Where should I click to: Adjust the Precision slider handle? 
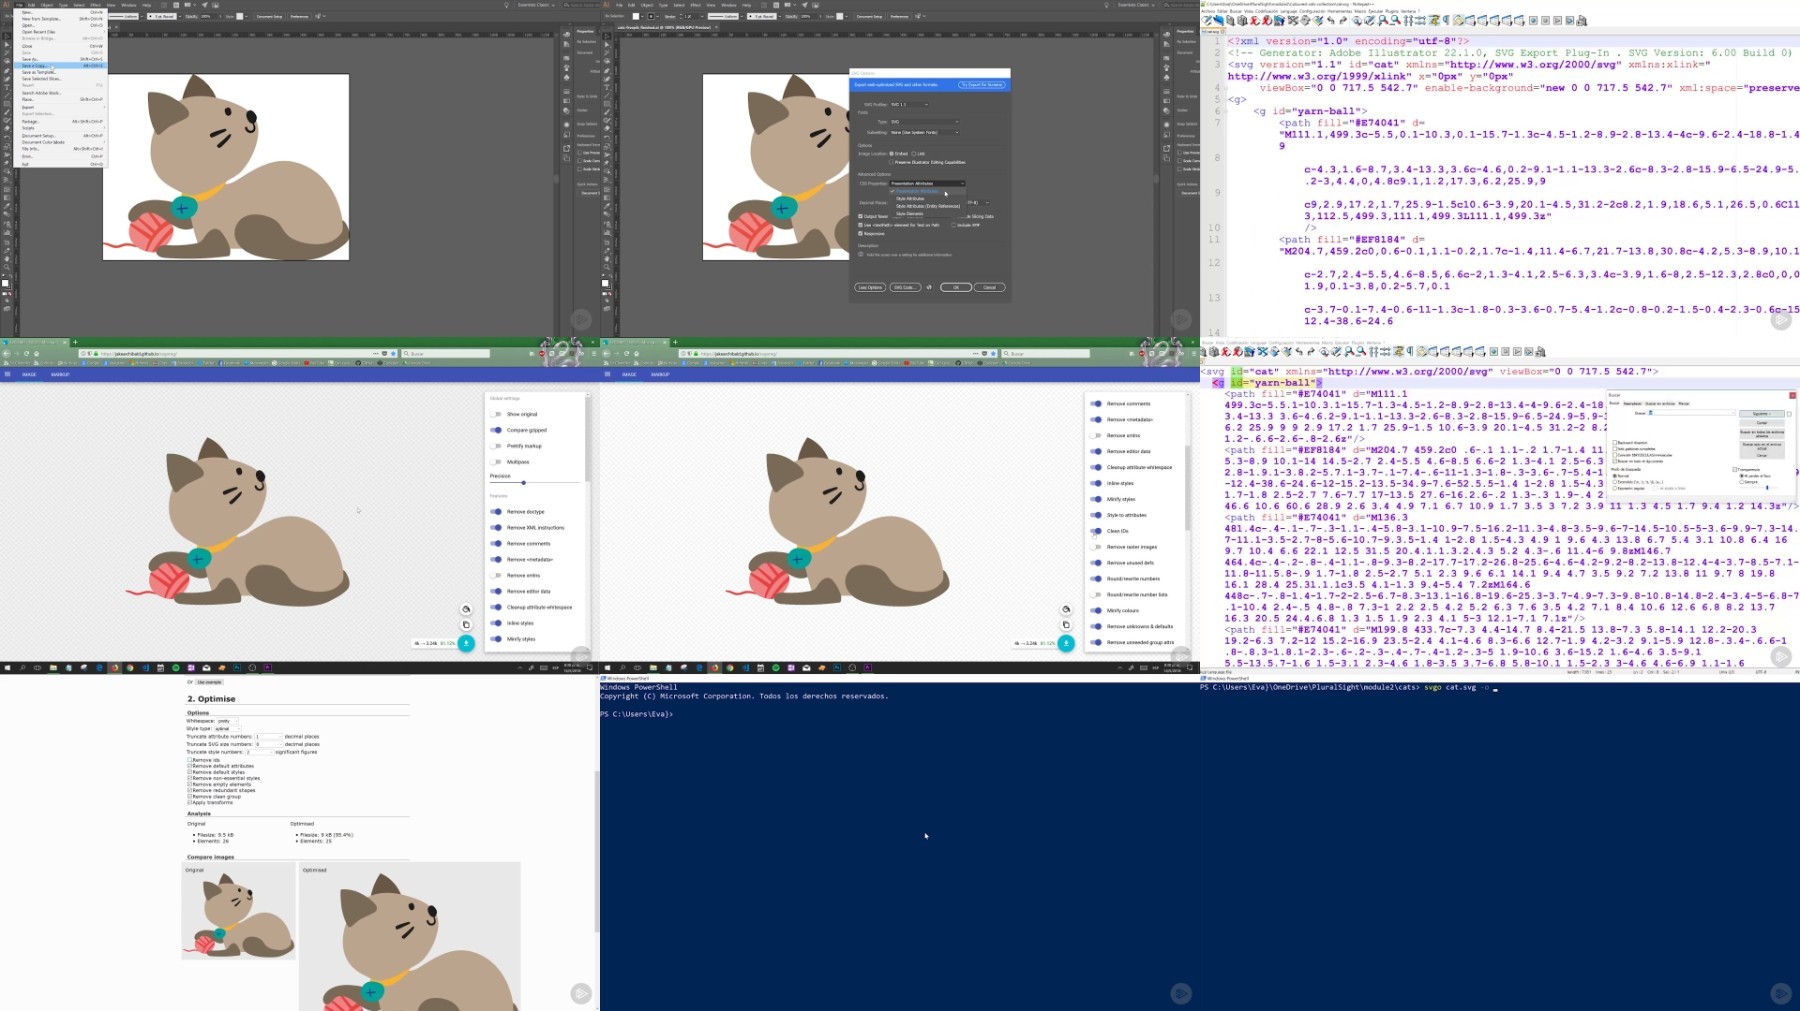(523, 483)
